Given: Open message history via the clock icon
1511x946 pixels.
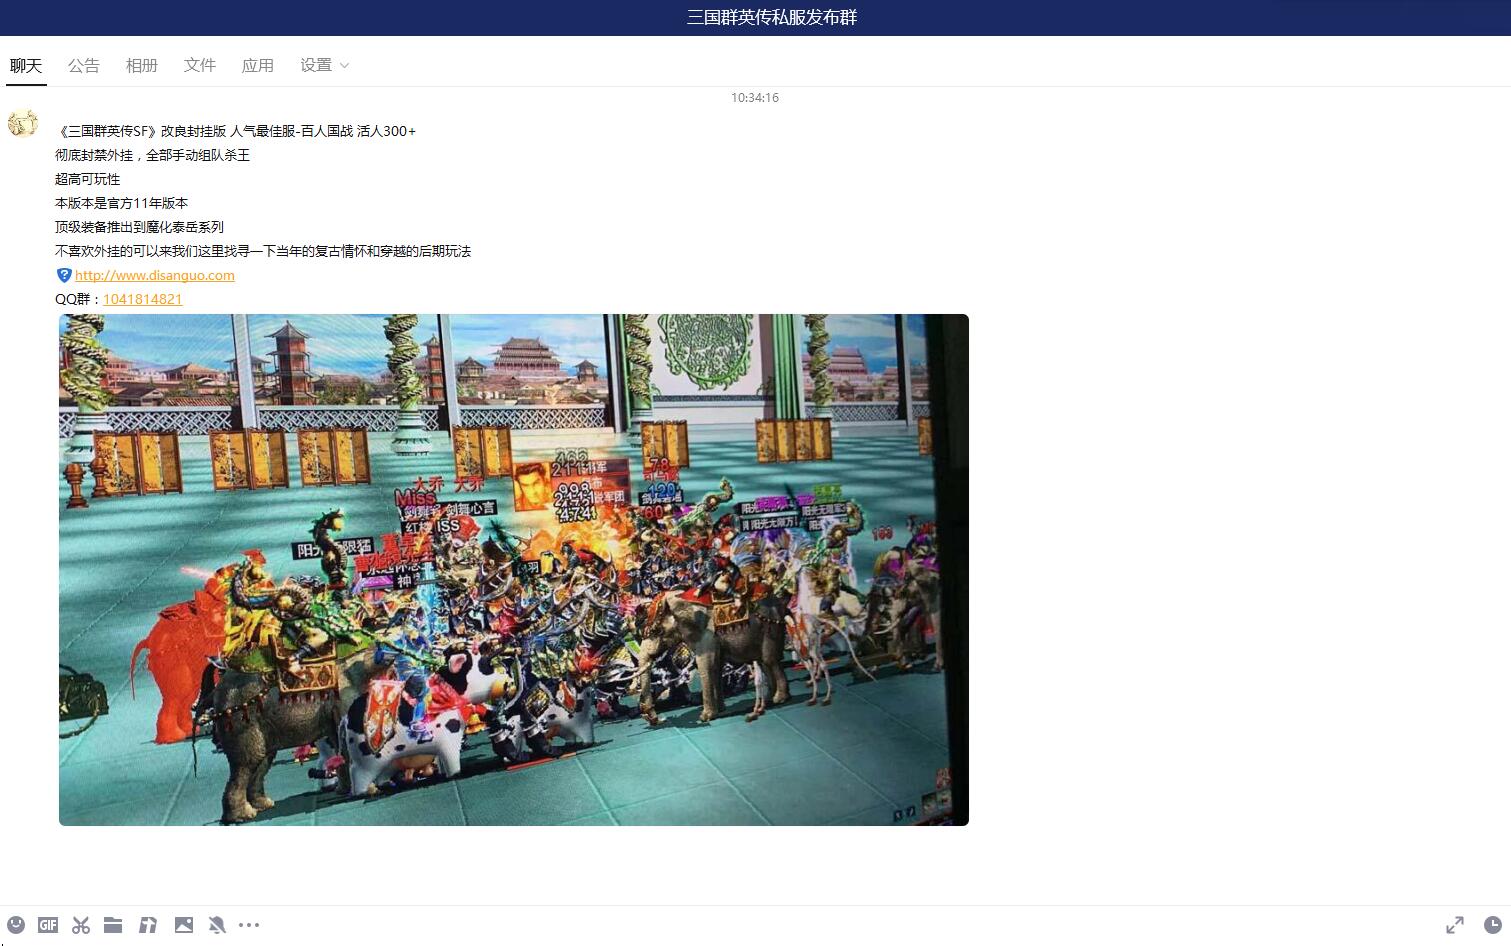Looking at the screenshot, I should pos(1492,925).
